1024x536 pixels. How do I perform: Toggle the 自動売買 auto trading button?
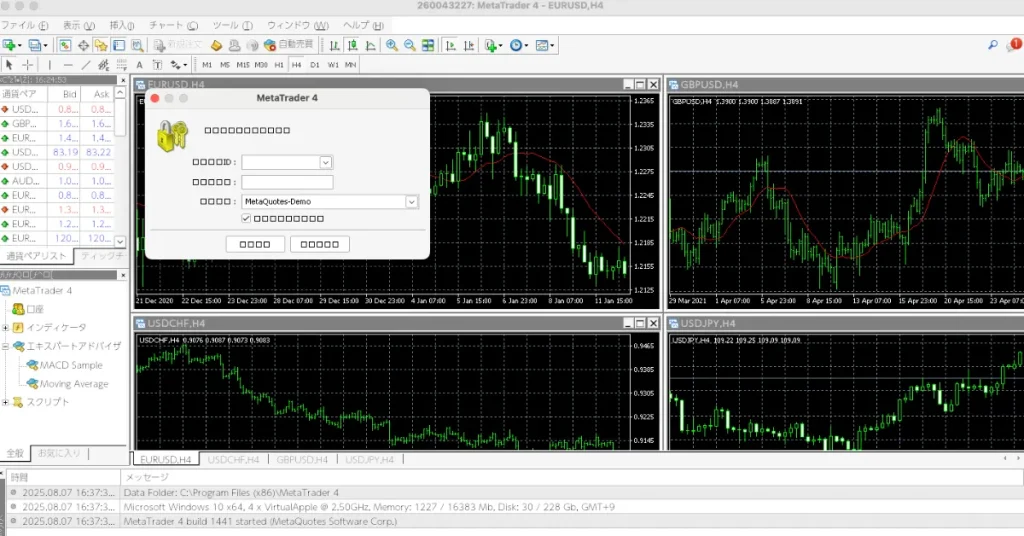[x=288, y=45]
